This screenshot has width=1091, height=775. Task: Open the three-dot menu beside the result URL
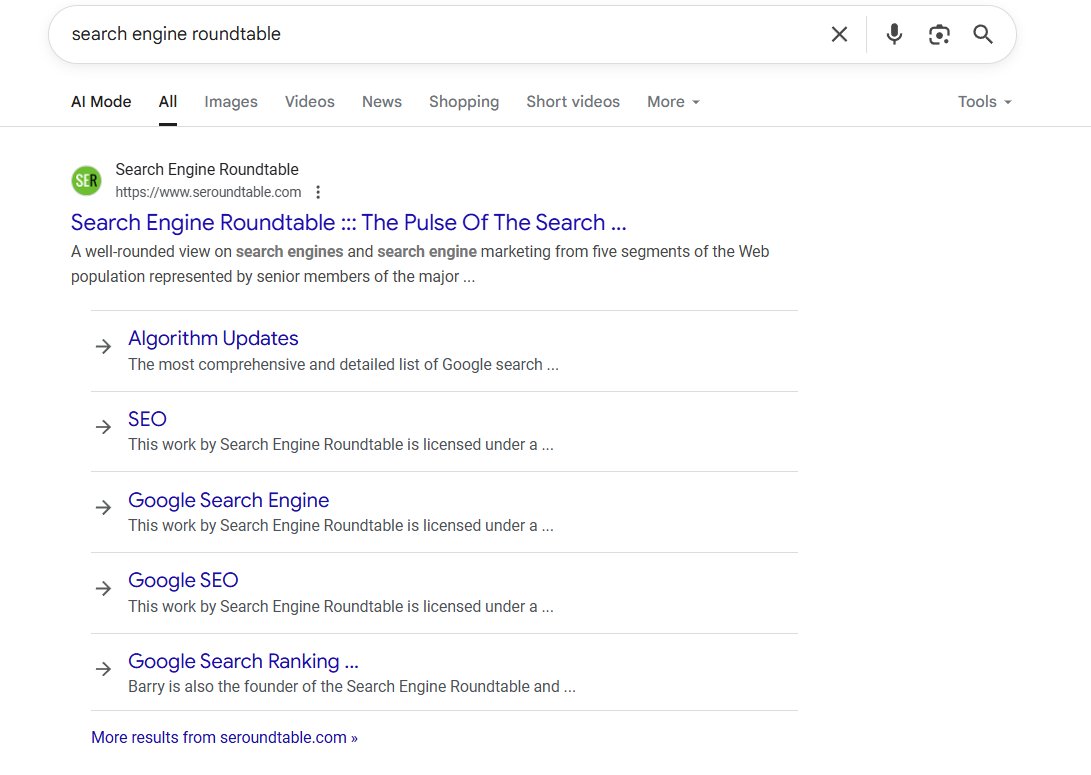point(317,192)
